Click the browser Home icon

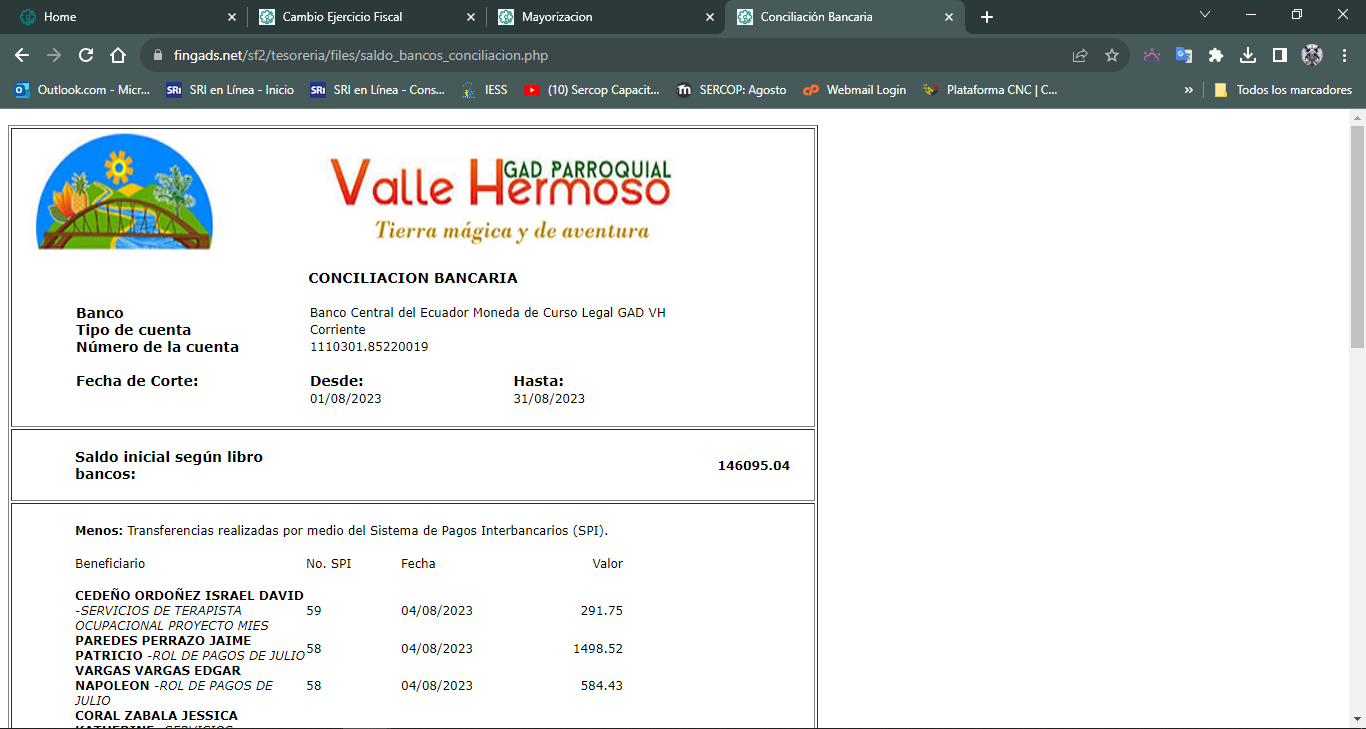coord(118,55)
